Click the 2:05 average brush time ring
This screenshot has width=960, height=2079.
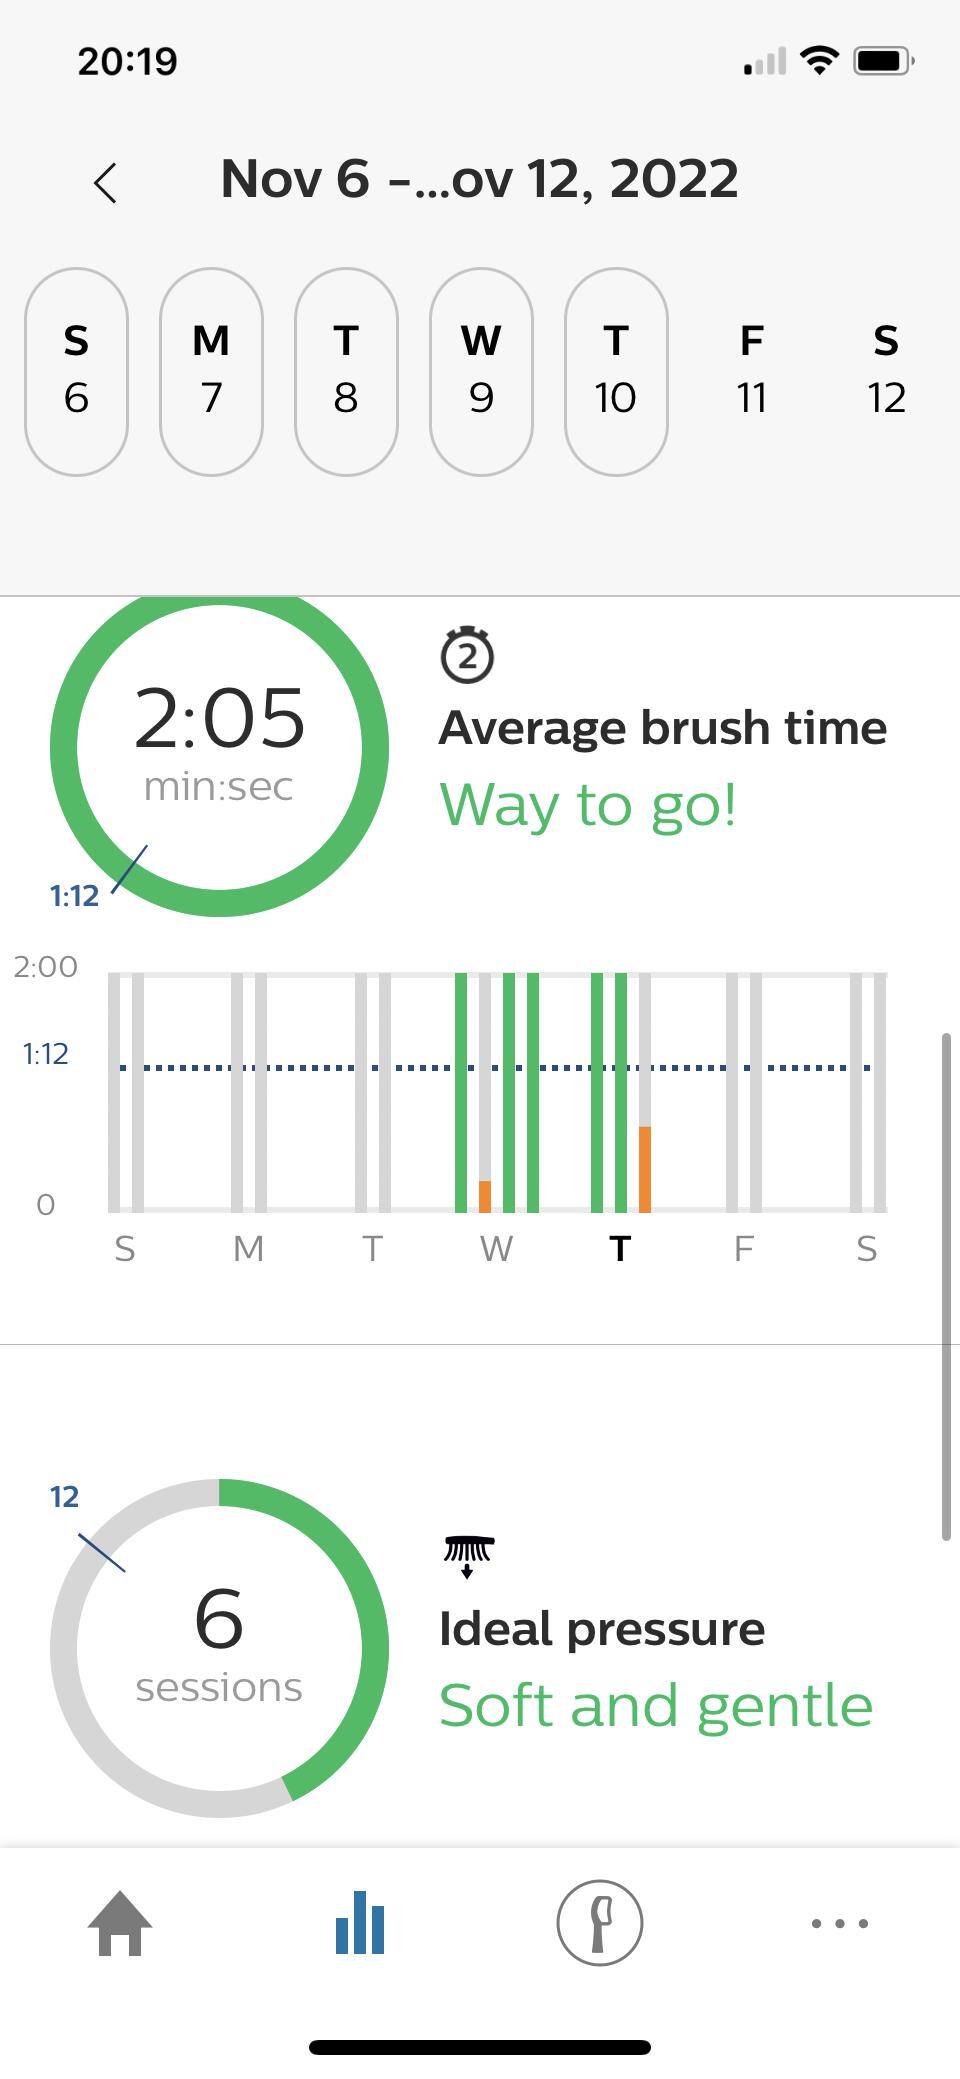coord(219,746)
